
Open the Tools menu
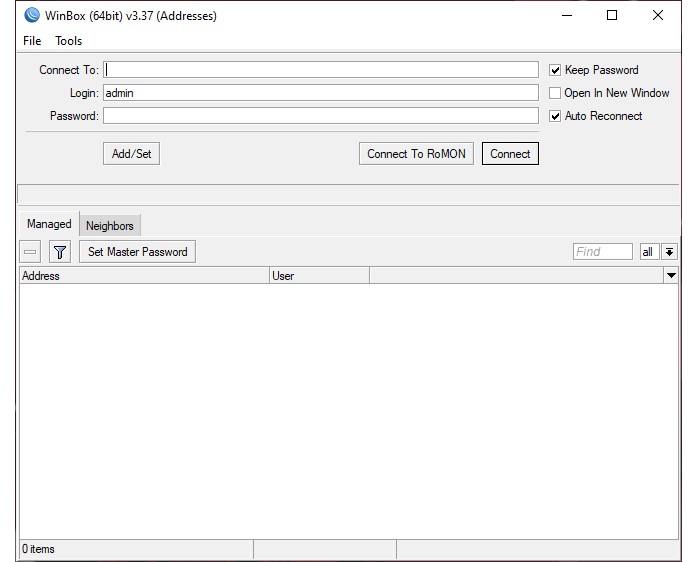(x=68, y=41)
